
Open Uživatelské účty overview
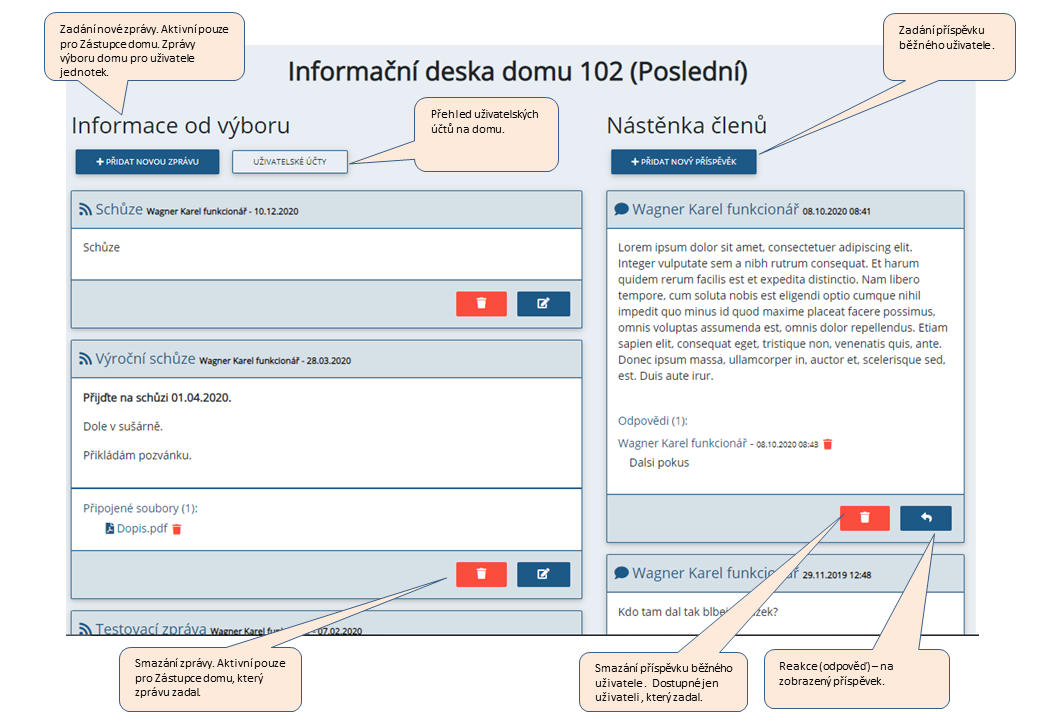[289, 161]
